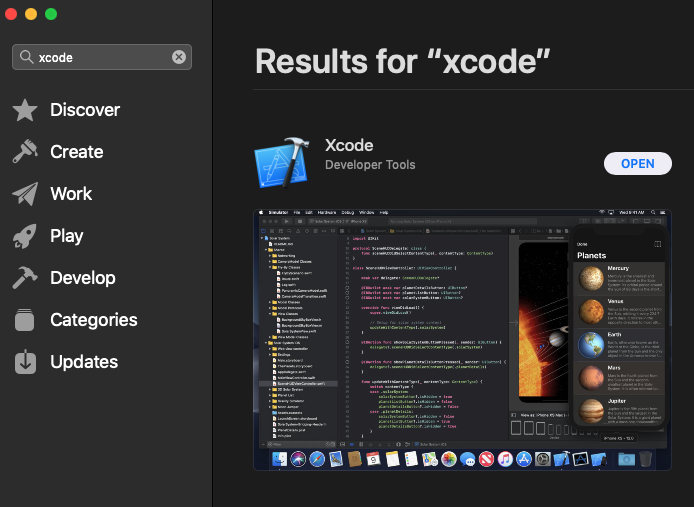Clear the xcode search text
This screenshot has width=694, height=507.
click(179, 57)
